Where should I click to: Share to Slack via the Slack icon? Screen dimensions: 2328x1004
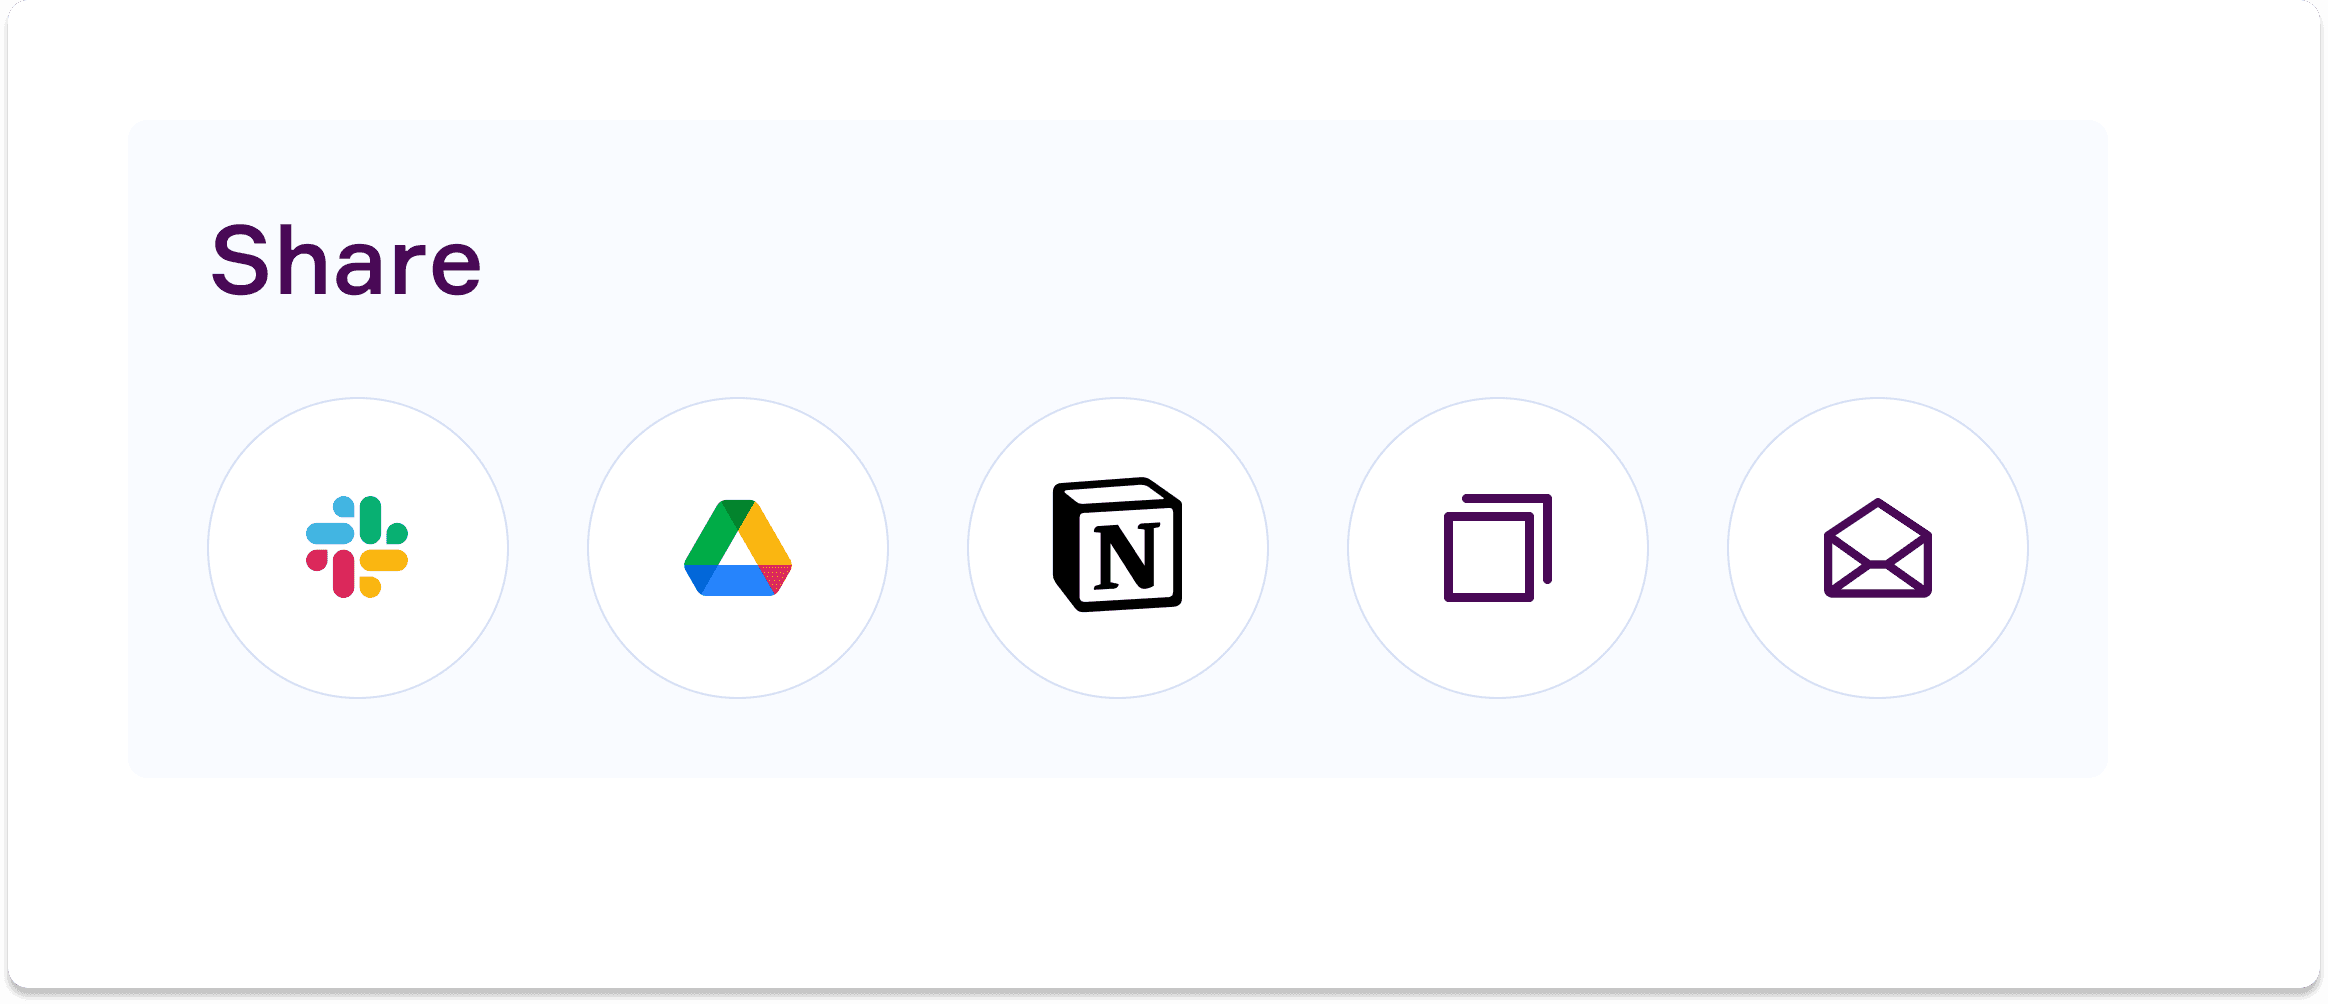[x=357, y=547]
